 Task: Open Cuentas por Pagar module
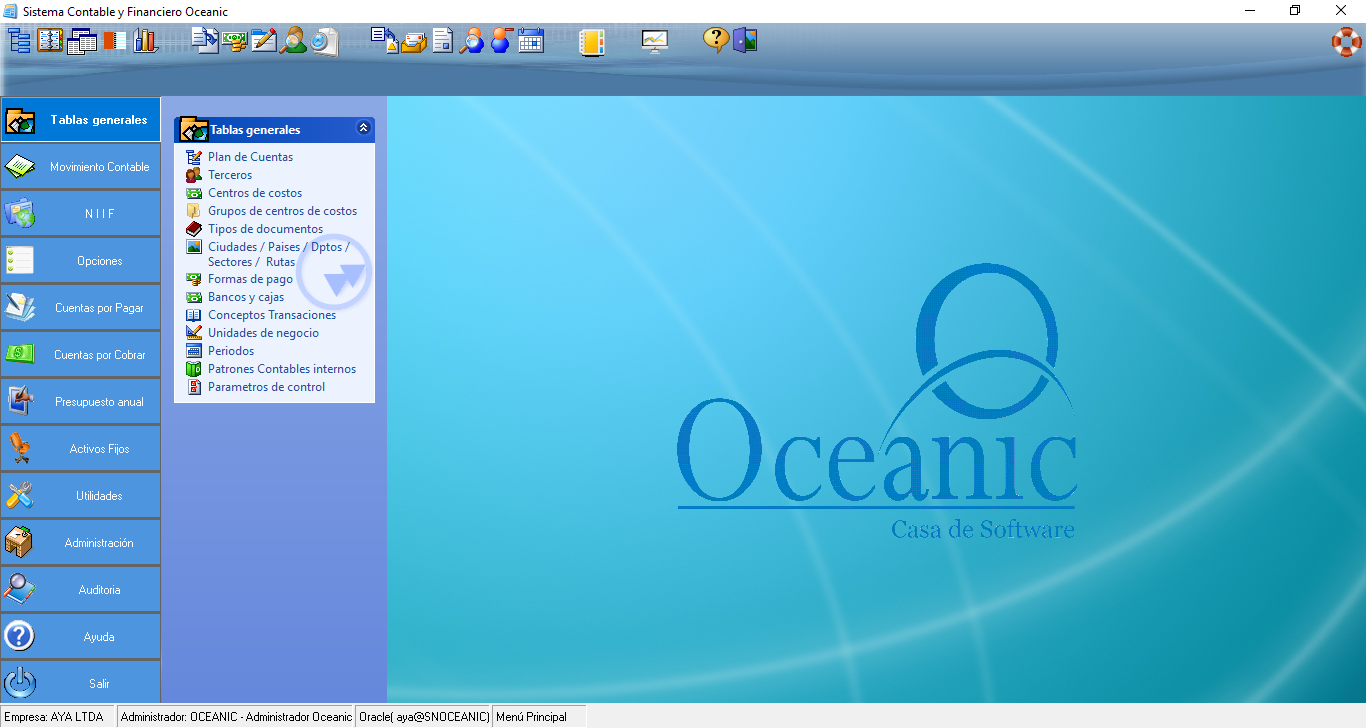pos(80,308)
